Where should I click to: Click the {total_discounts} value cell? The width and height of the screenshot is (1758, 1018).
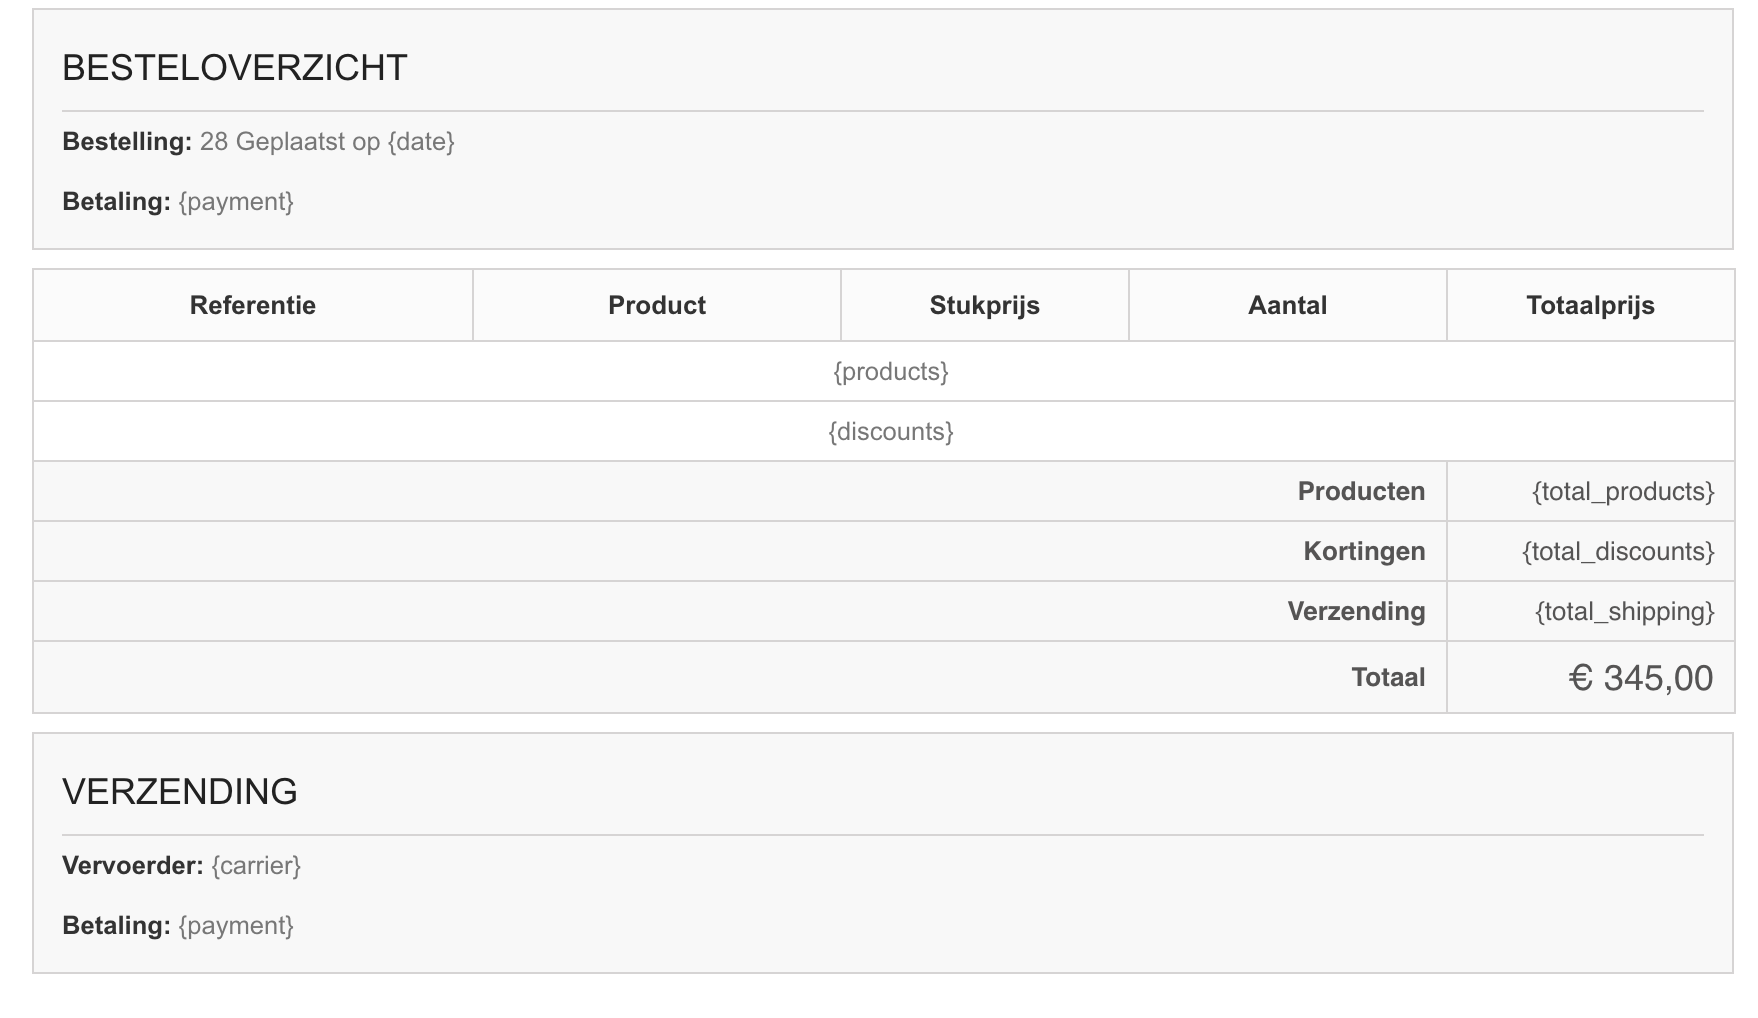(1591, 551)
